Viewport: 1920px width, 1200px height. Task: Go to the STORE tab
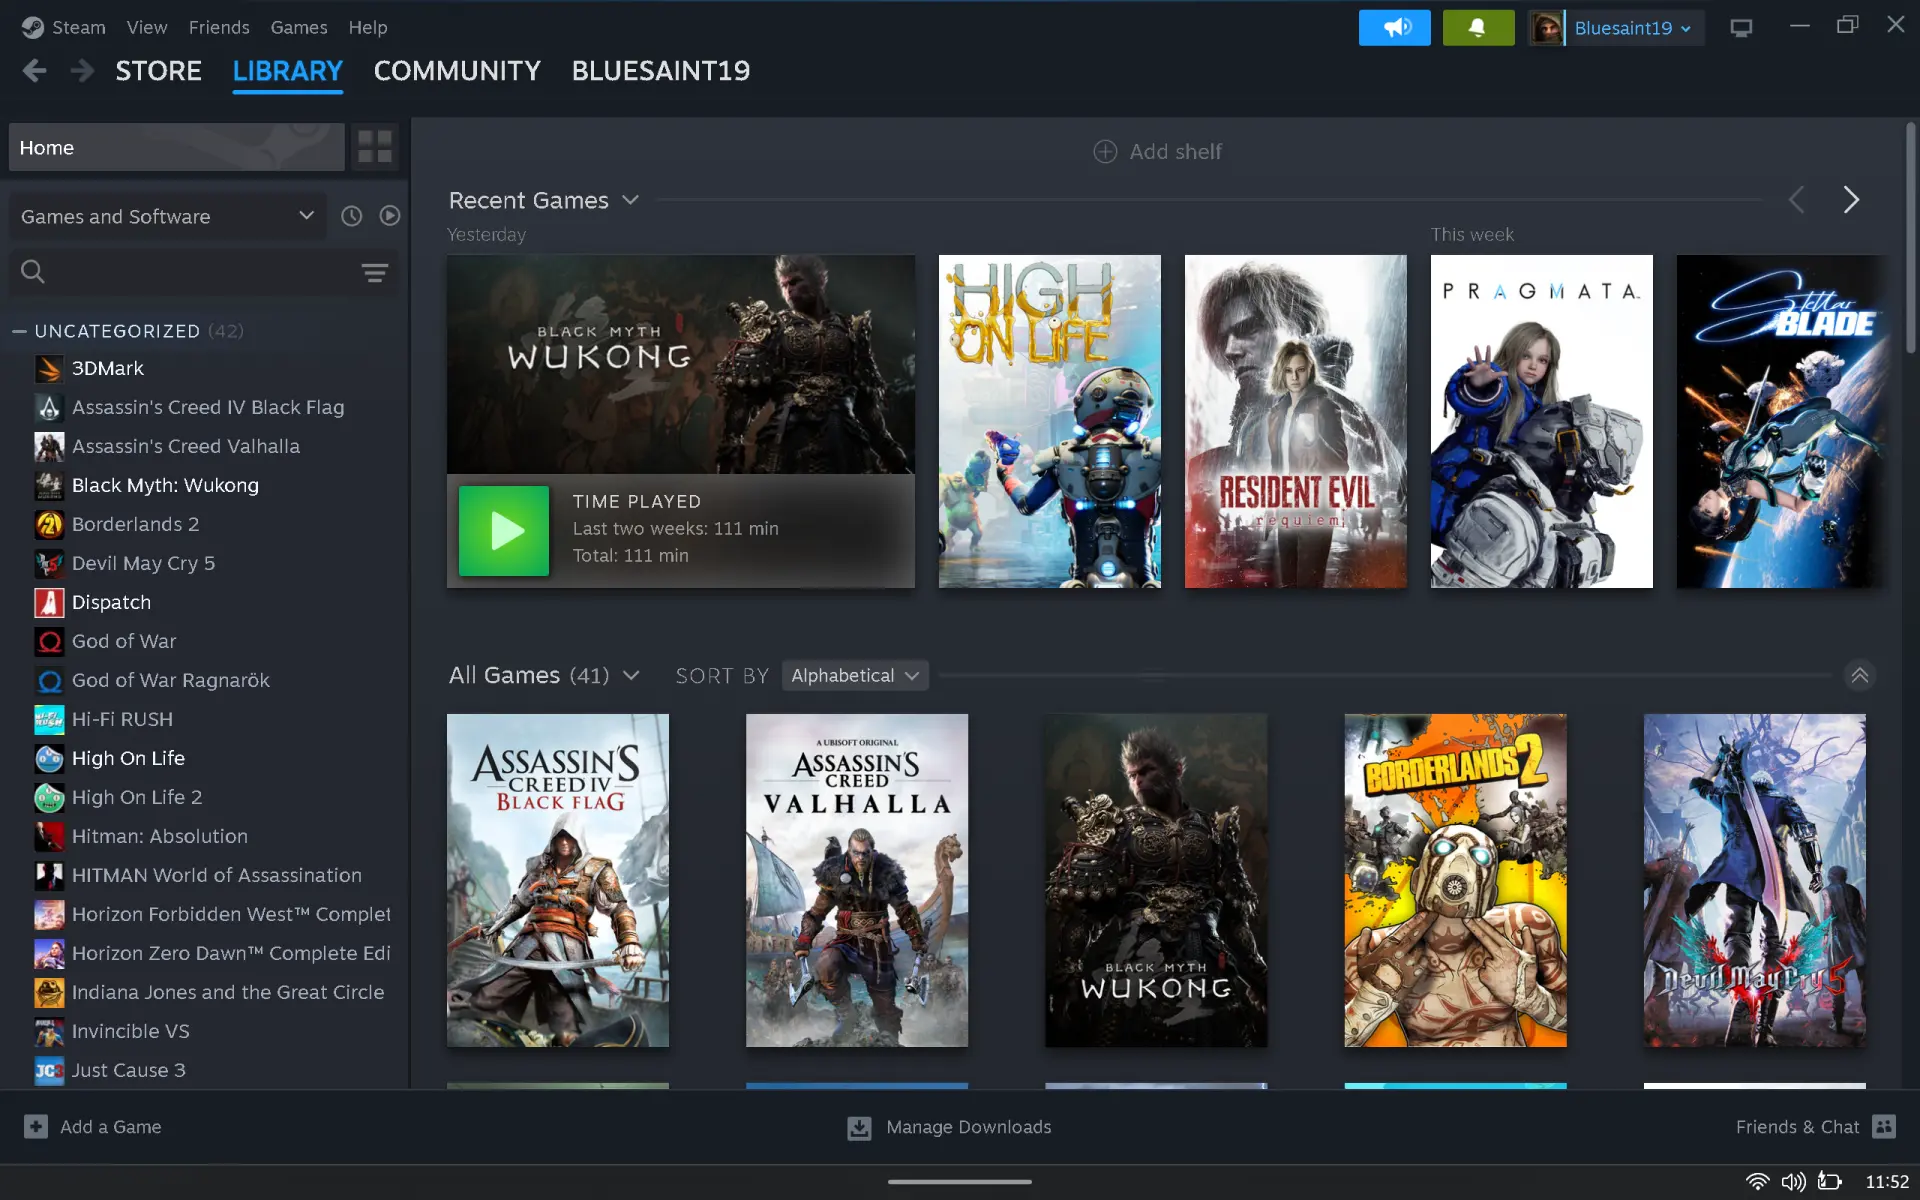click(x=158, y=71)
